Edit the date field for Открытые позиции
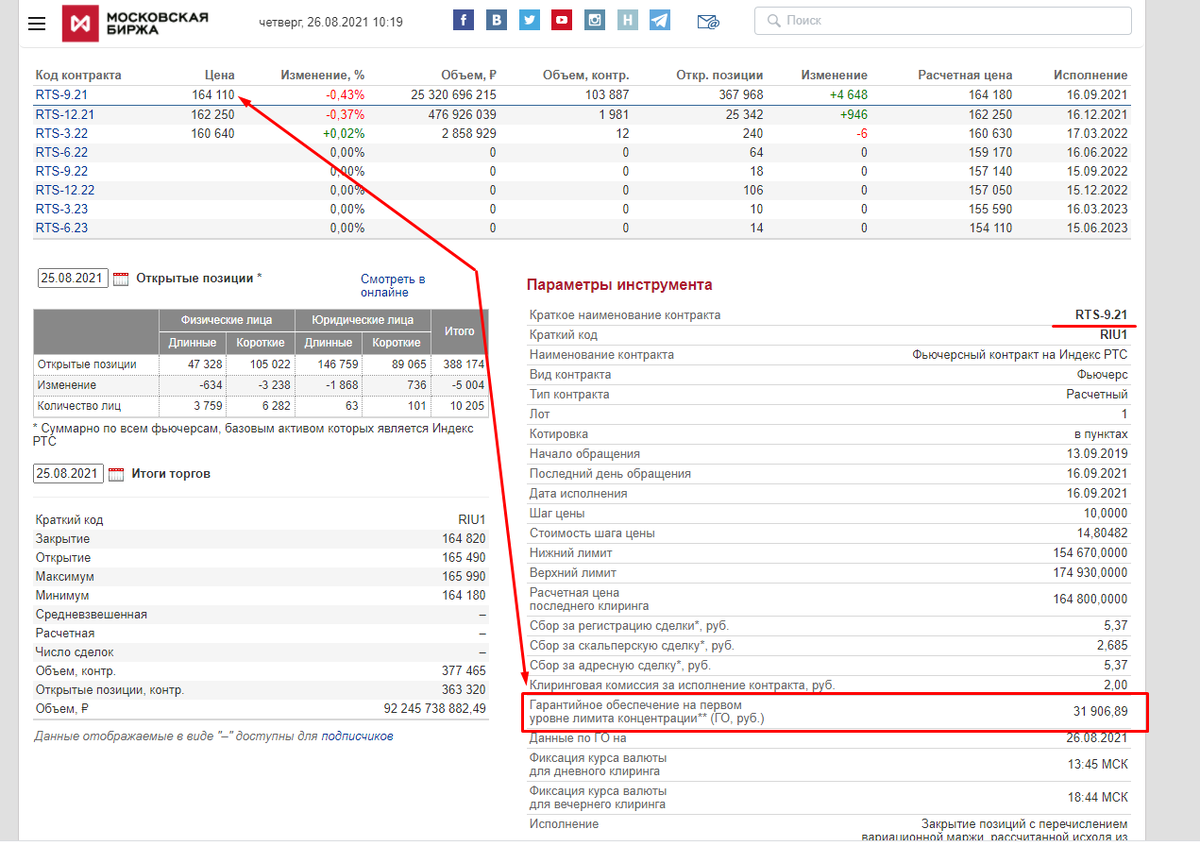The width and height of the screenshot is (1200, 846). [72, 279]
